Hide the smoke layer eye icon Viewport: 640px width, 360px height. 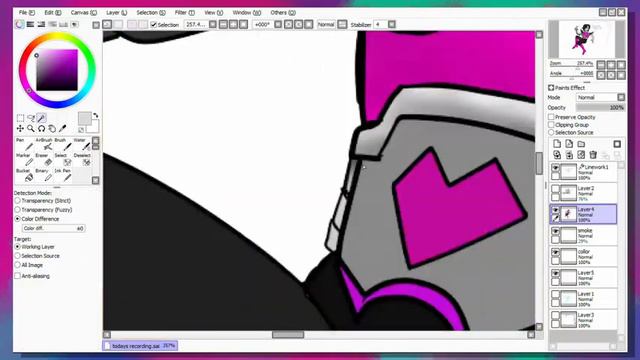[555, 231]
